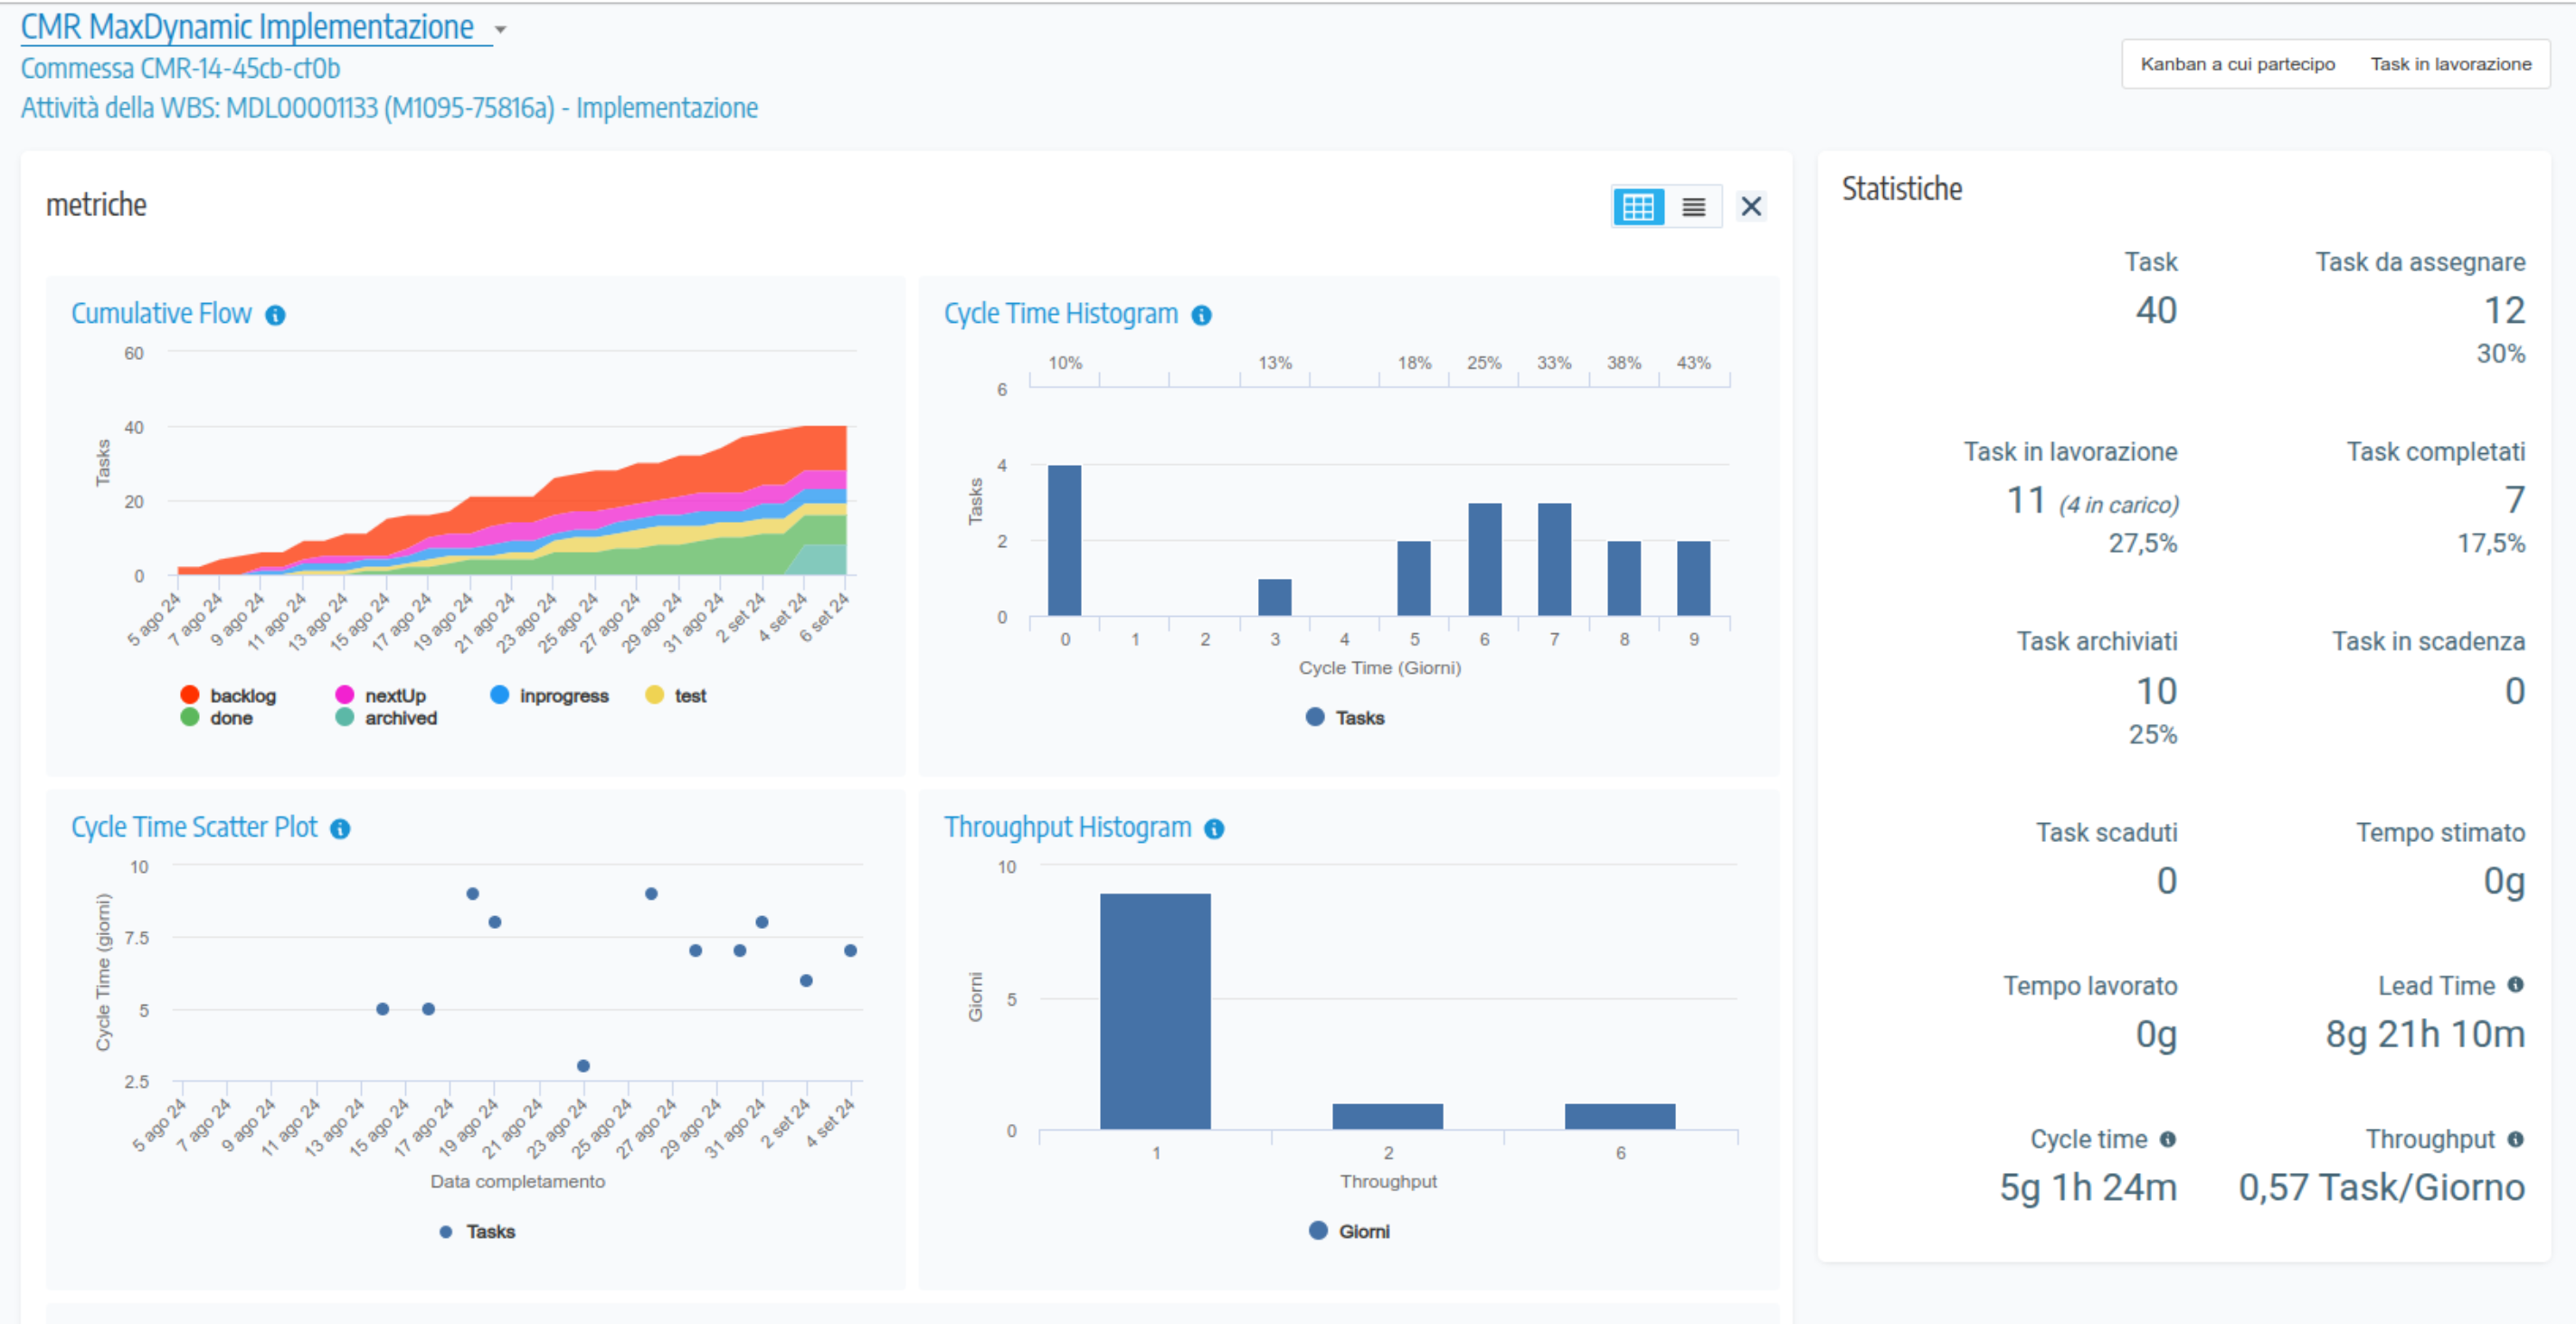This screenshot has width=2576, height=1324.
Task: Click the Cumulative Flow chart title
Action: click(161, 314)
